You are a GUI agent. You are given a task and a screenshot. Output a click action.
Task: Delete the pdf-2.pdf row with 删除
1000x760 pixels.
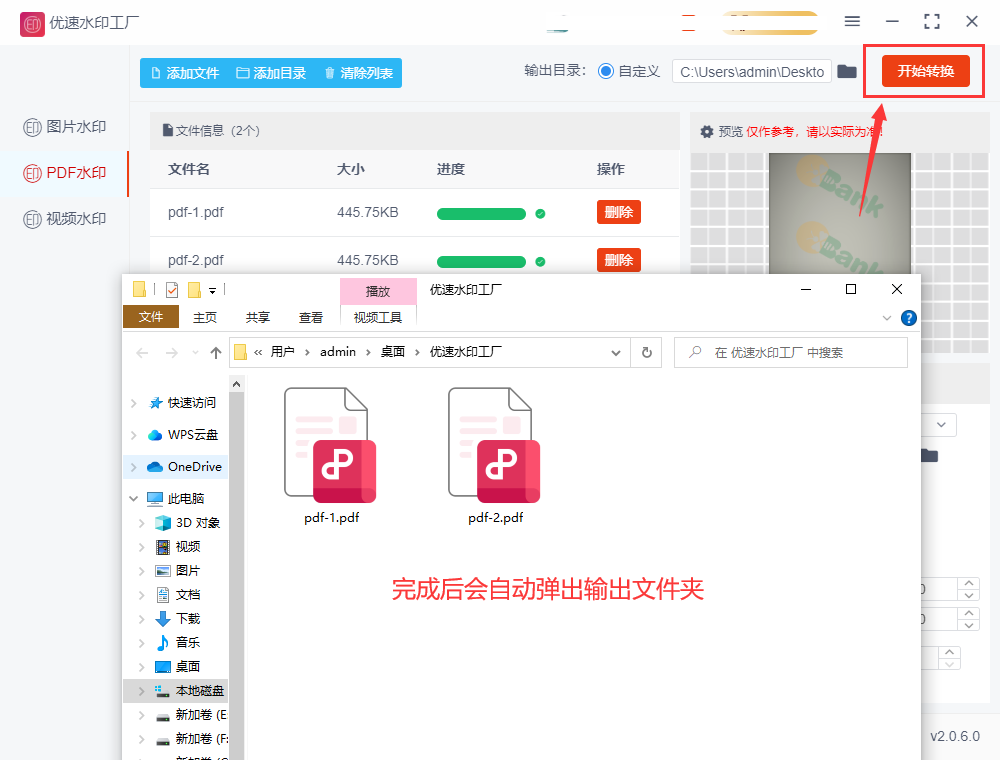tap(619, 260)
